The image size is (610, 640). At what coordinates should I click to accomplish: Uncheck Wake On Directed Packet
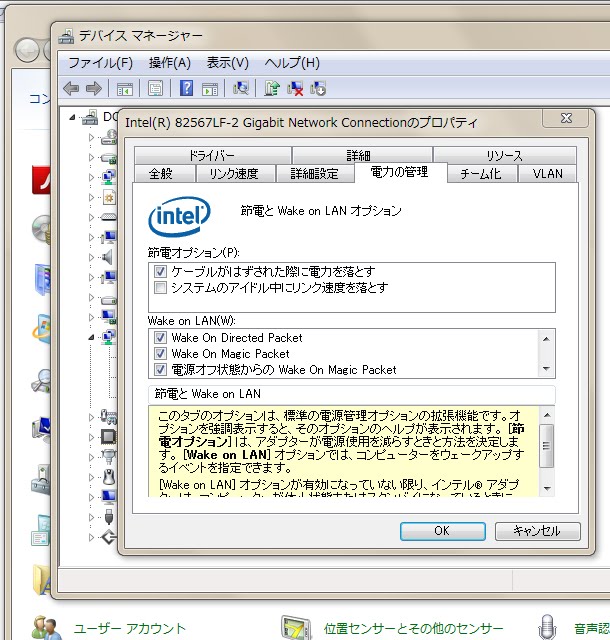click(160, 338)
